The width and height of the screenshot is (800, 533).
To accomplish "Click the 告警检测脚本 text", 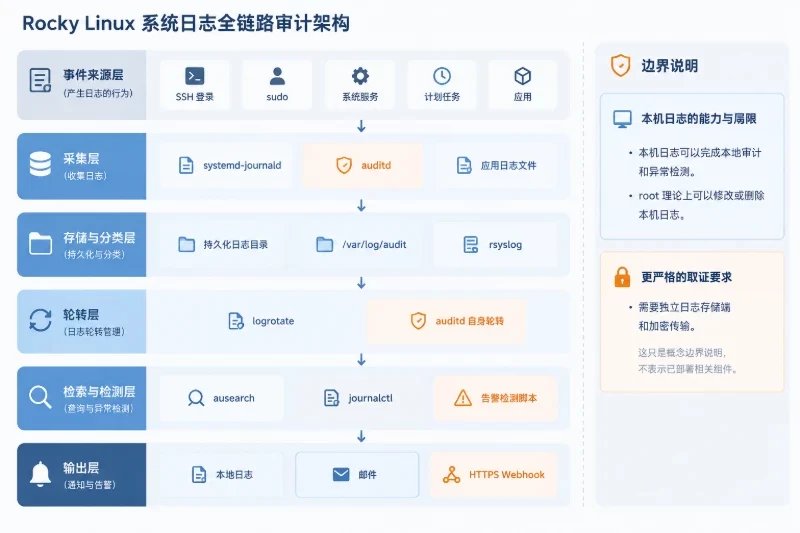I will 509,398.
